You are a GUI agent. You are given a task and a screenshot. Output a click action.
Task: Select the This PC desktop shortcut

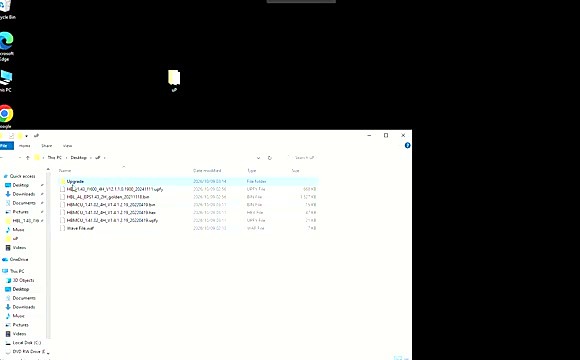[x=6, y=80]
